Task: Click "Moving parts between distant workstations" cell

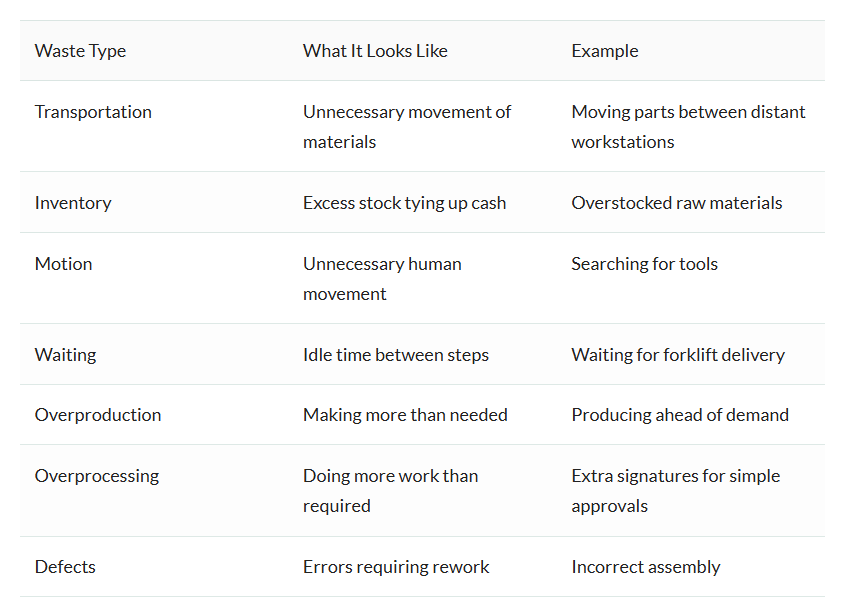Action: coord(688,127)
